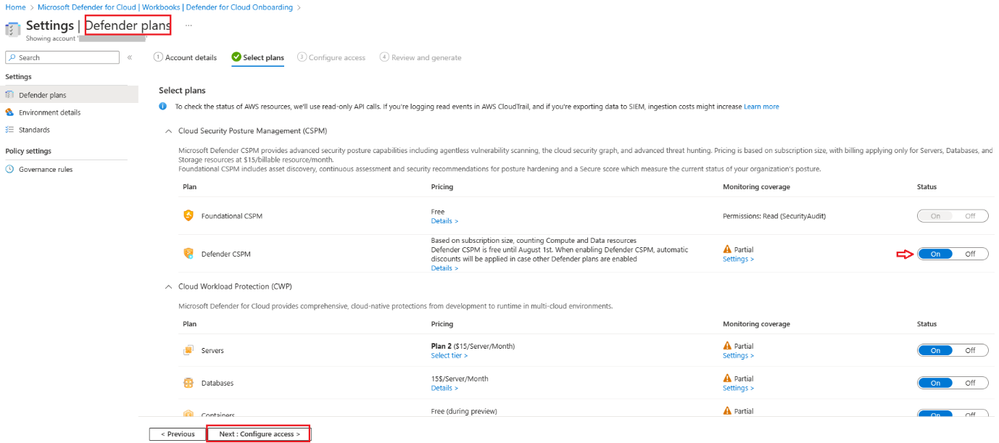Click the Servers plan icon
Viewport: 999px width, 443px height.
(188, 351)
